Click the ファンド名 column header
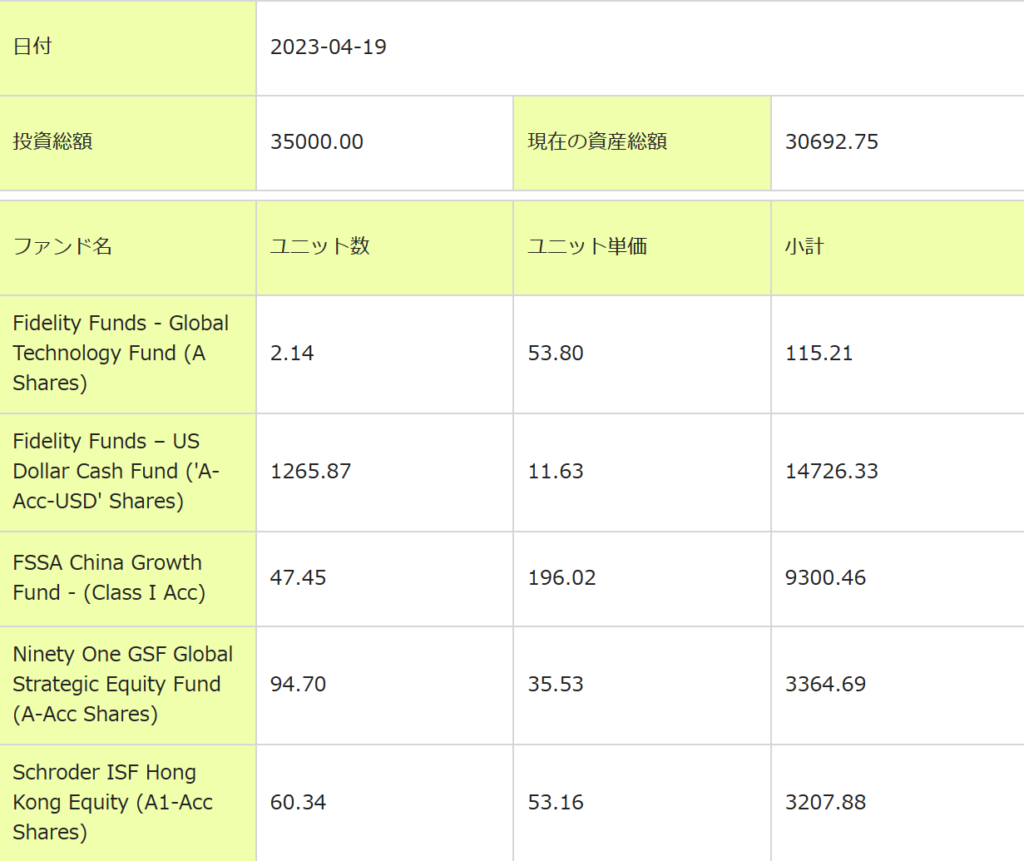Image resolution: width=1024 pixels, height=861 pixels. click(x=62, y=247)
